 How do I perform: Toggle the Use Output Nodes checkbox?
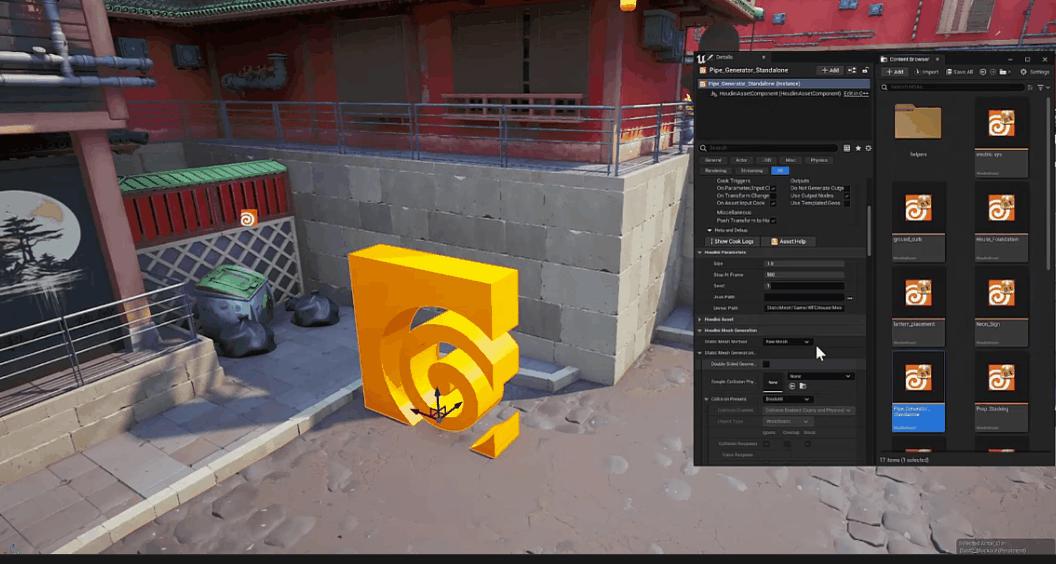tap(847, 196)
